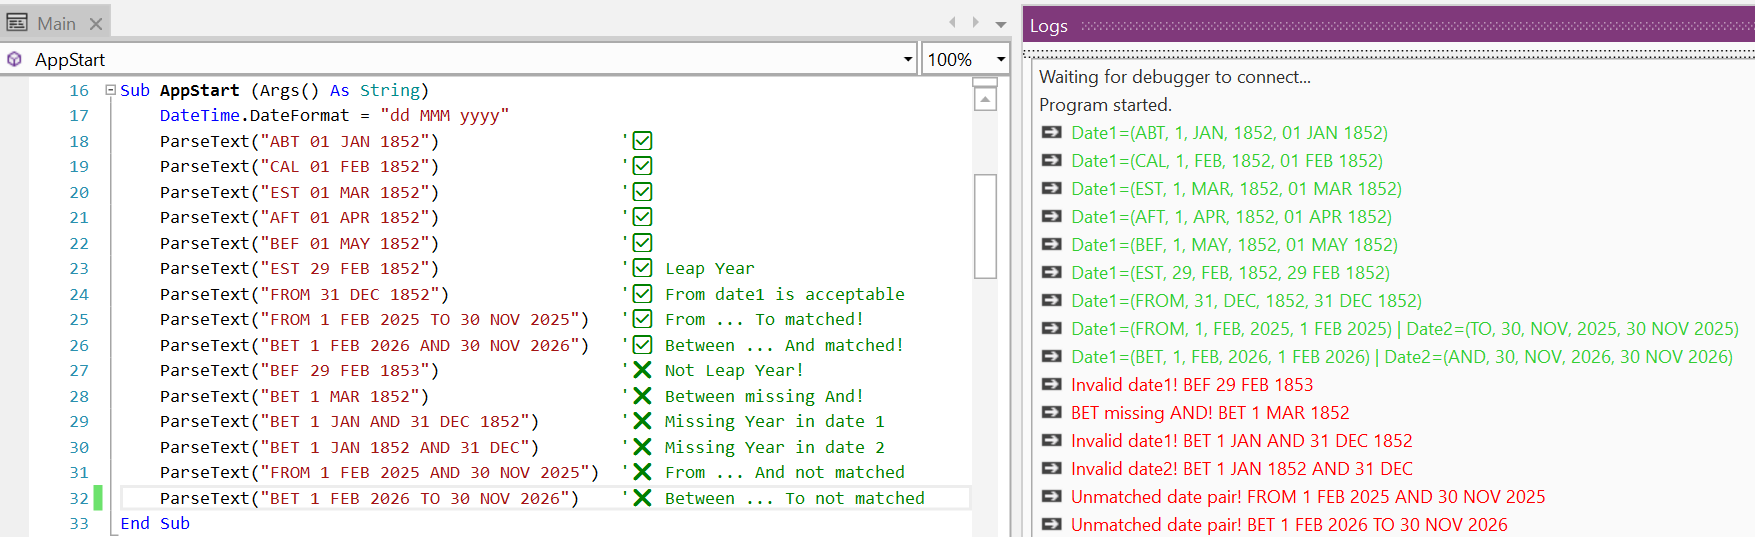Click the green check box on line 18

[642, 141]
